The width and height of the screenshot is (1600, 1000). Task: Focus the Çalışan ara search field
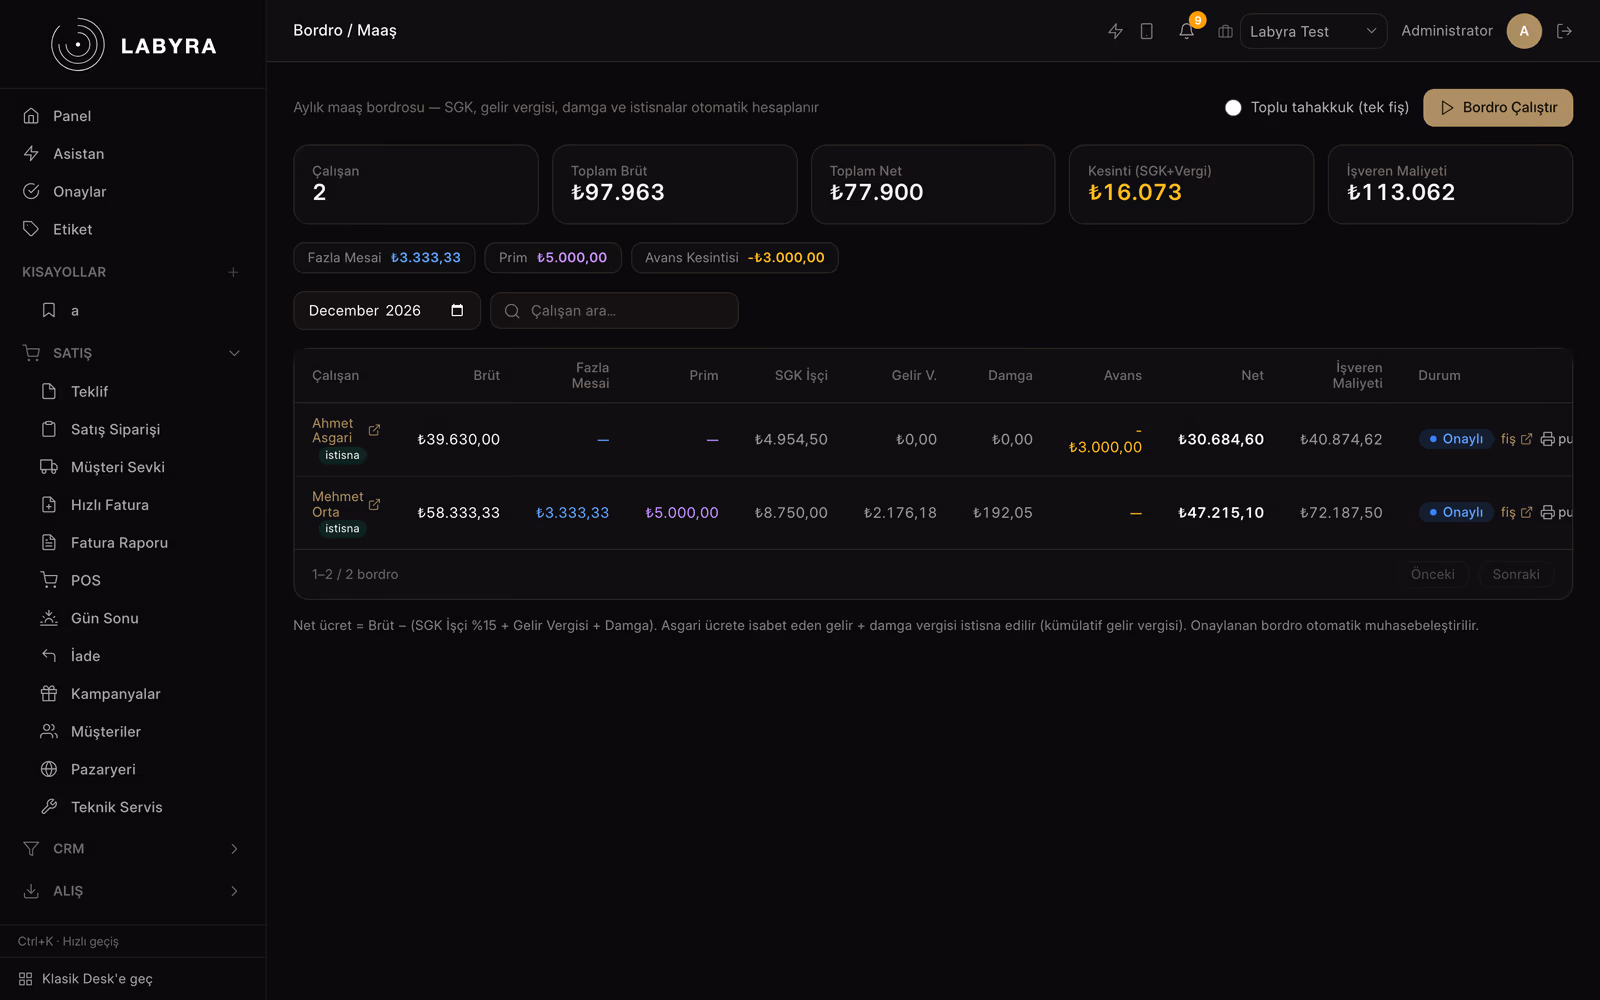pyautogui.click(x=614, y=310)
